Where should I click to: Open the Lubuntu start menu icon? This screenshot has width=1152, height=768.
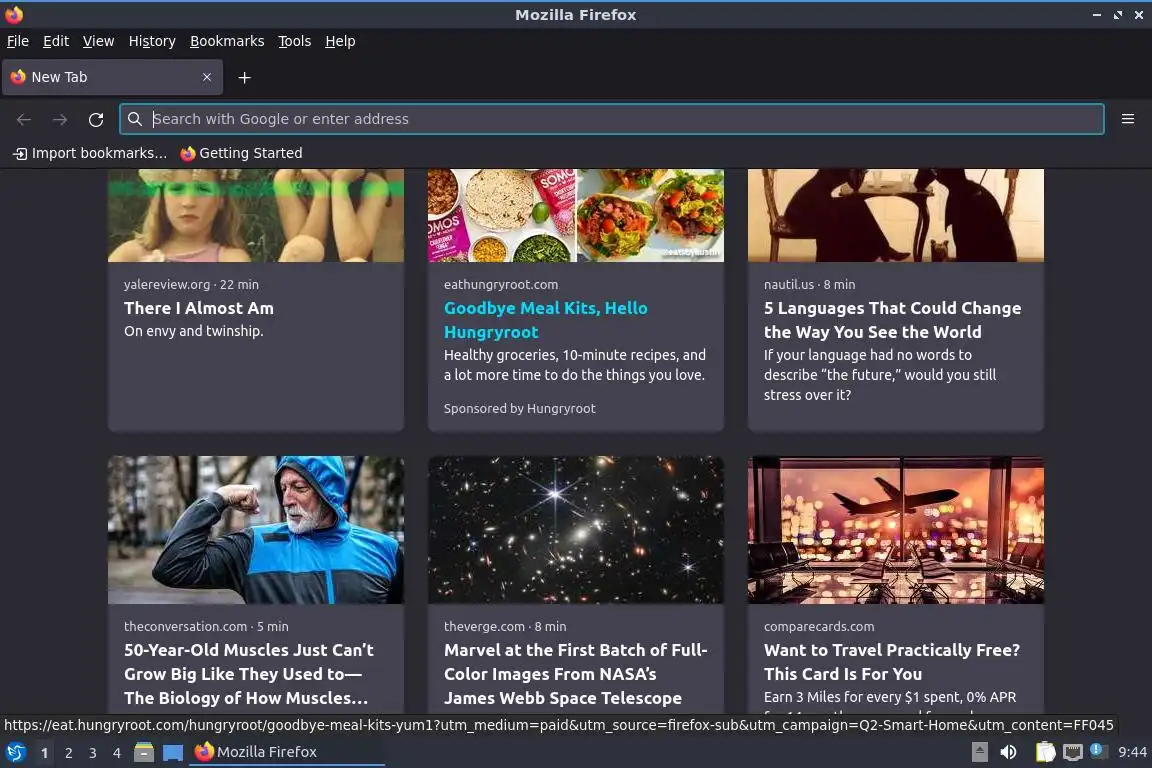15,753
